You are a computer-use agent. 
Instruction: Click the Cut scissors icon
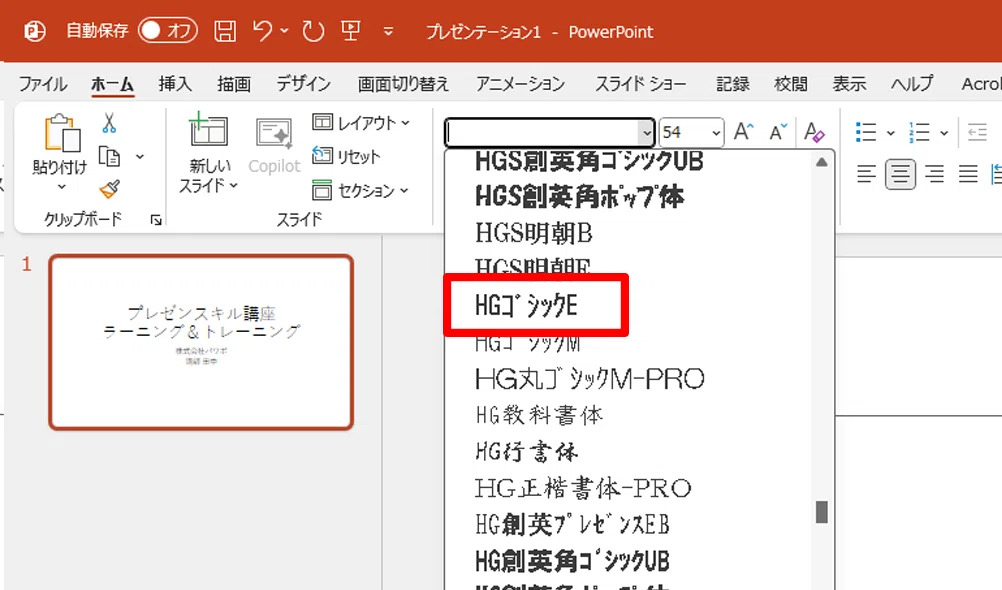109,123
